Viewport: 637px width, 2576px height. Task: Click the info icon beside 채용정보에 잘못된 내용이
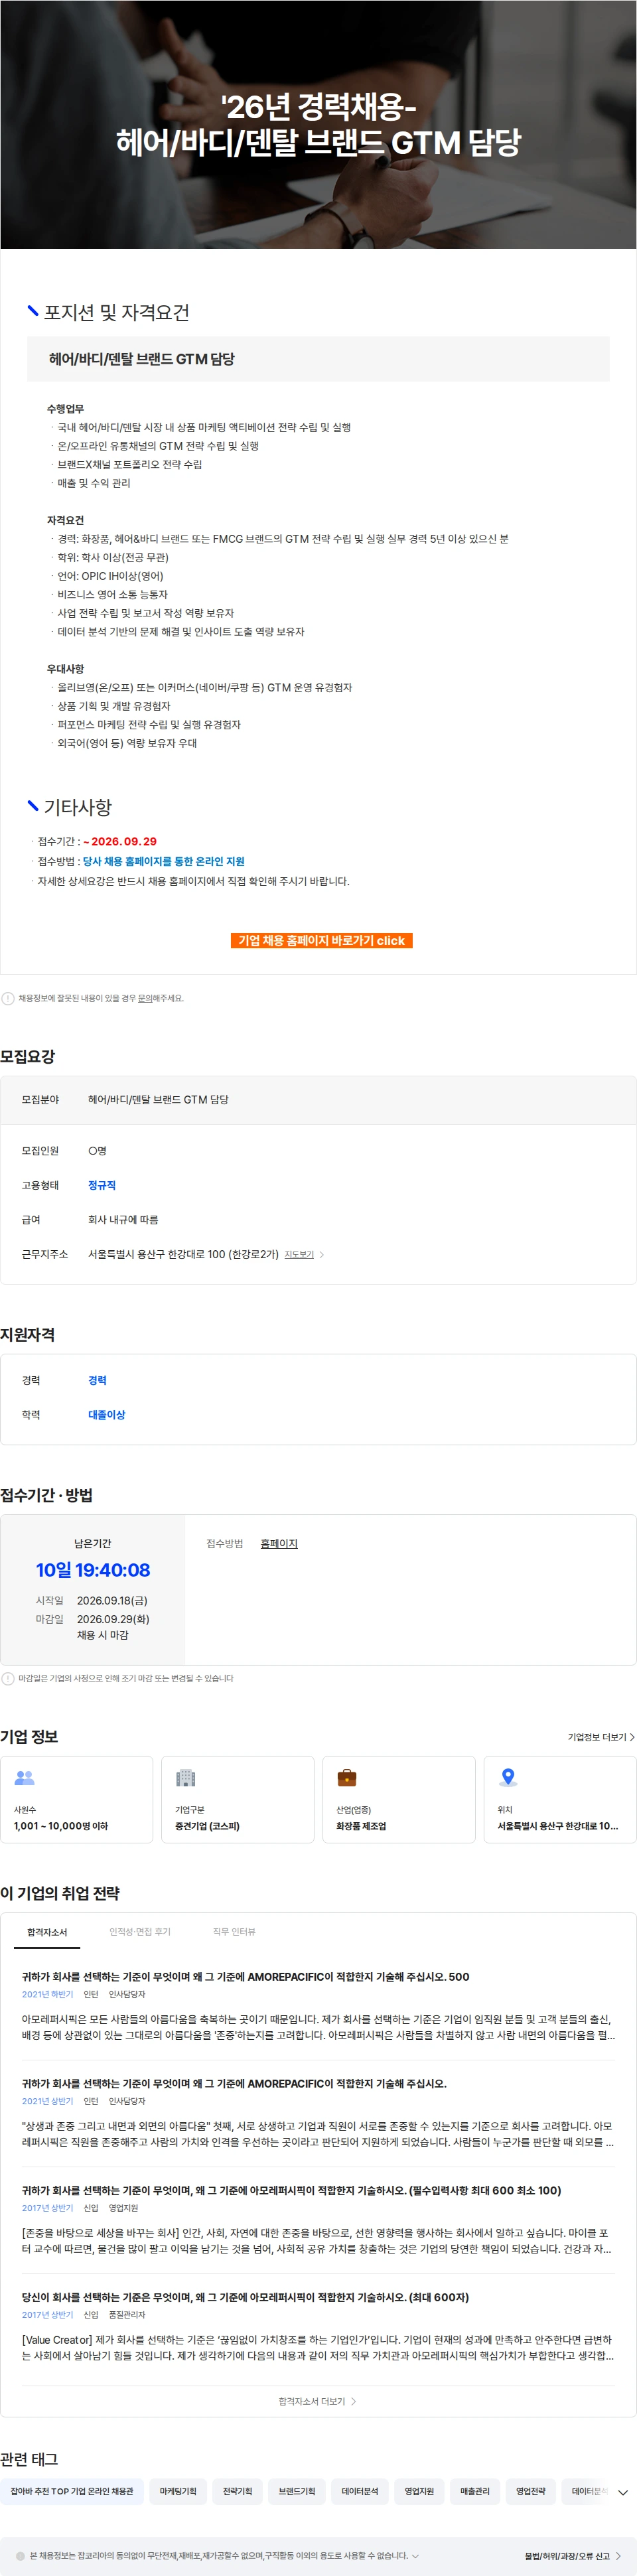pyautogui.click(x=8, y=998)
